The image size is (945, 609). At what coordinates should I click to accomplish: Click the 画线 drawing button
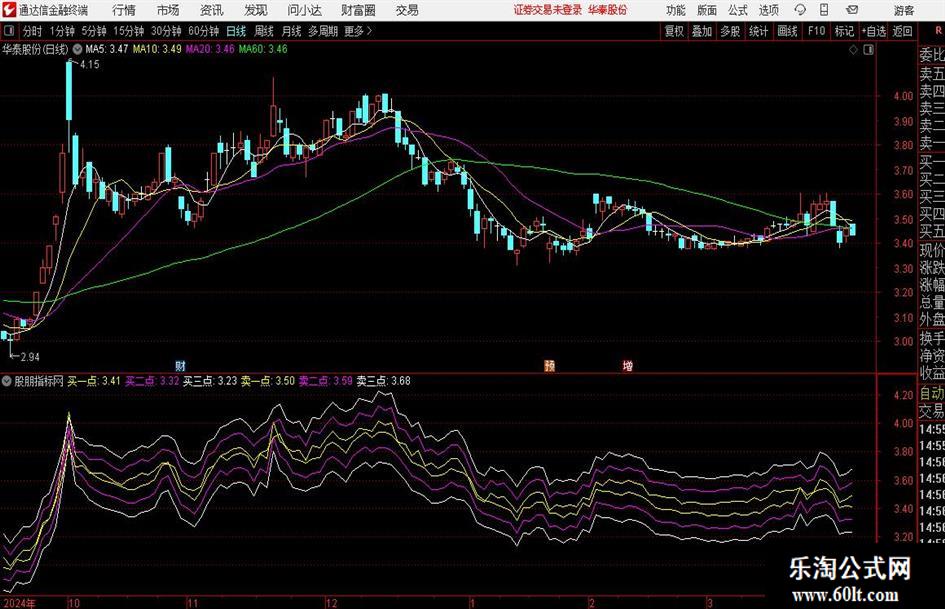tap(787, 31)
